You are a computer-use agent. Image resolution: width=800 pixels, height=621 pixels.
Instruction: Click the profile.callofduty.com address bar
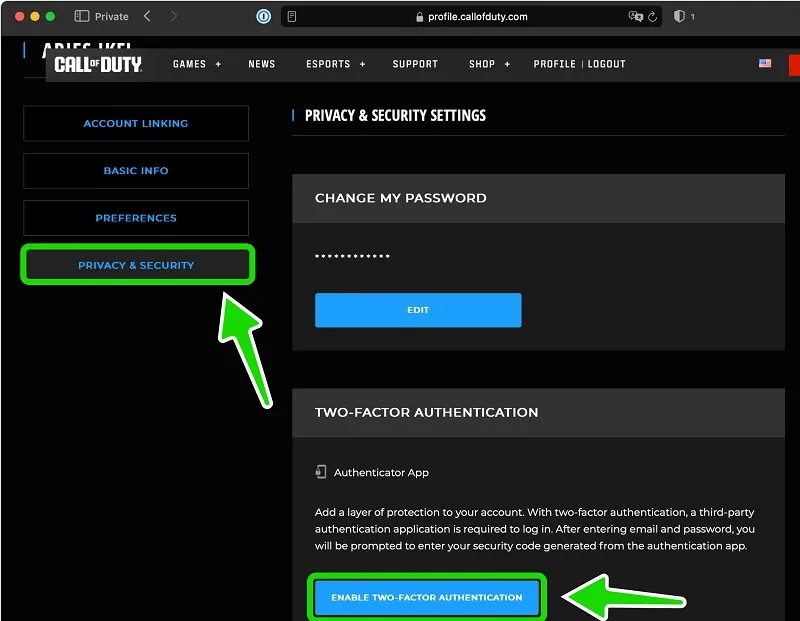[471, 17]
